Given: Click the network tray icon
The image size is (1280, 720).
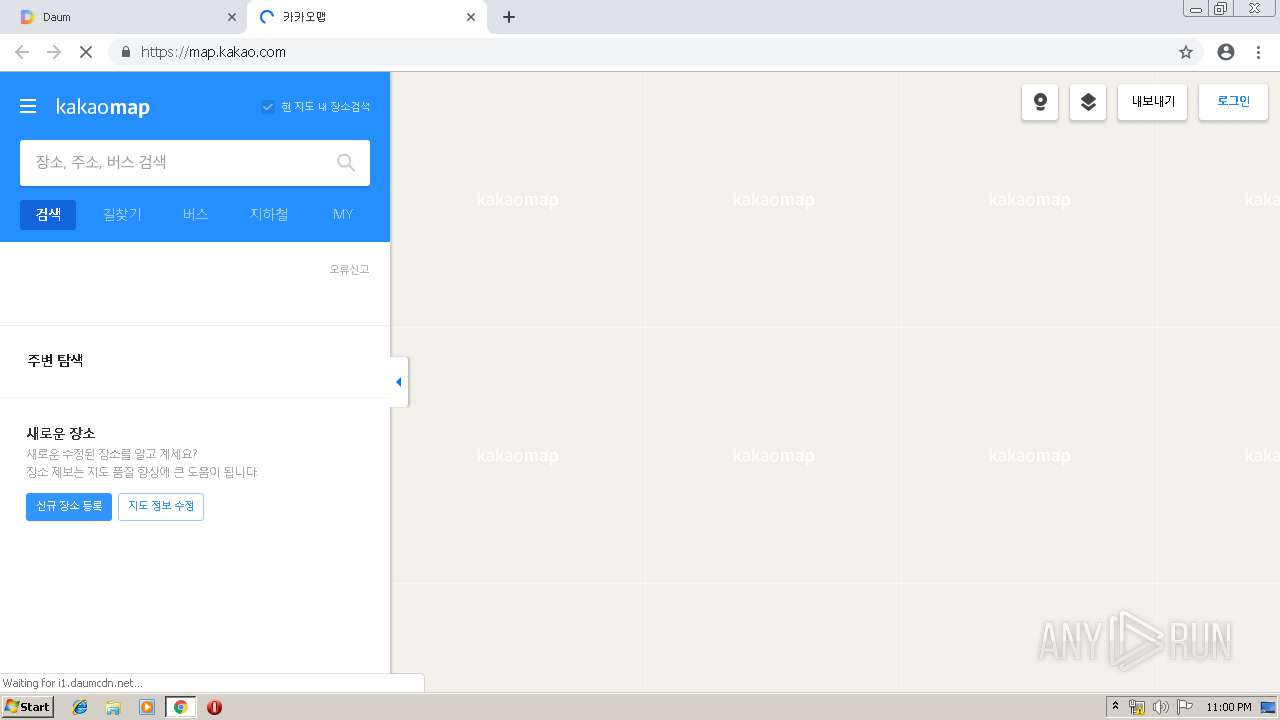Looking at the screenshot, I should pos(1137,707).
